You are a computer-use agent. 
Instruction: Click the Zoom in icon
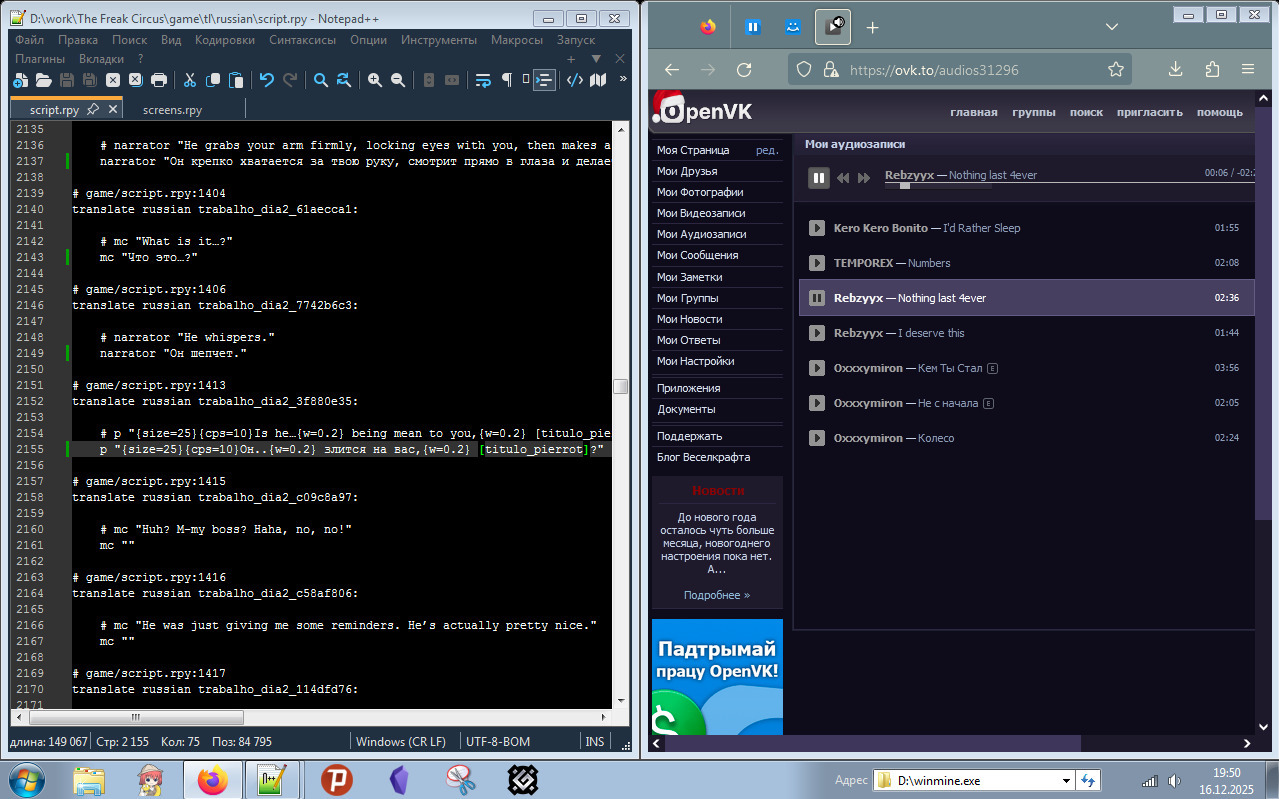click(375, 80)
